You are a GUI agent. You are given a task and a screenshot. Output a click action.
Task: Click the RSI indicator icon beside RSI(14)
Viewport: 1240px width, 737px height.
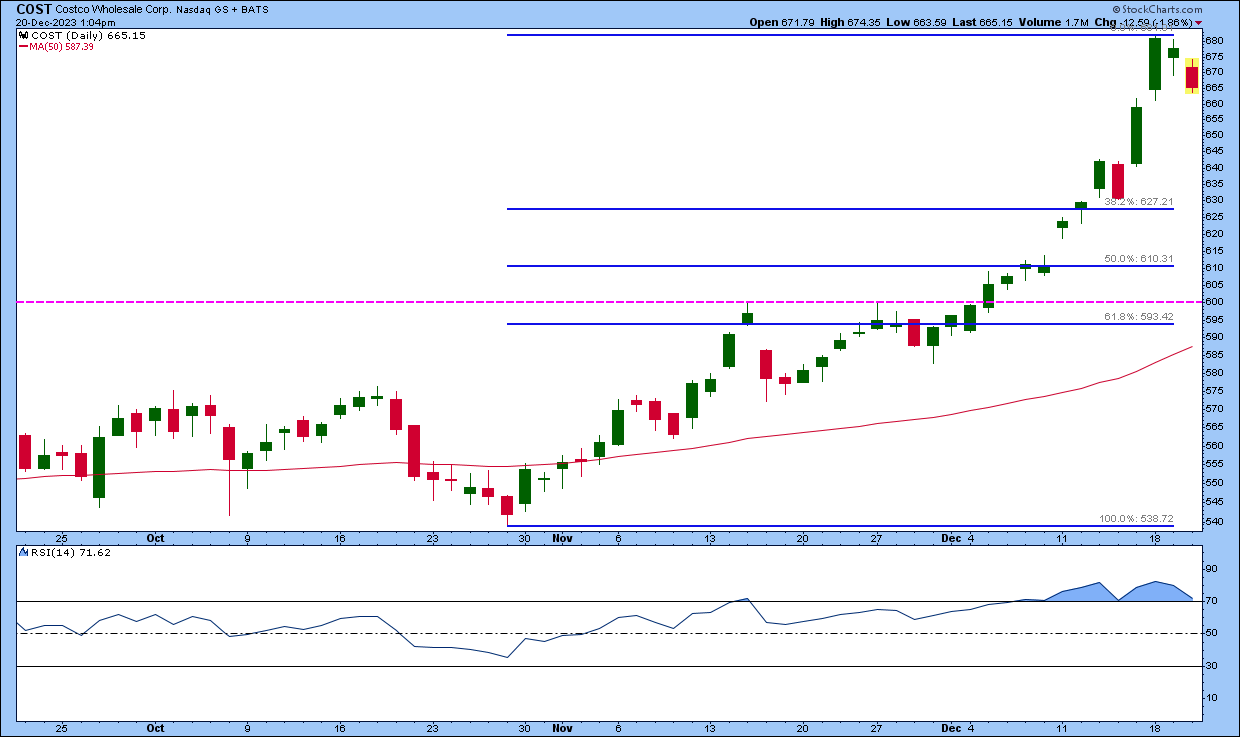pos(22,551)
